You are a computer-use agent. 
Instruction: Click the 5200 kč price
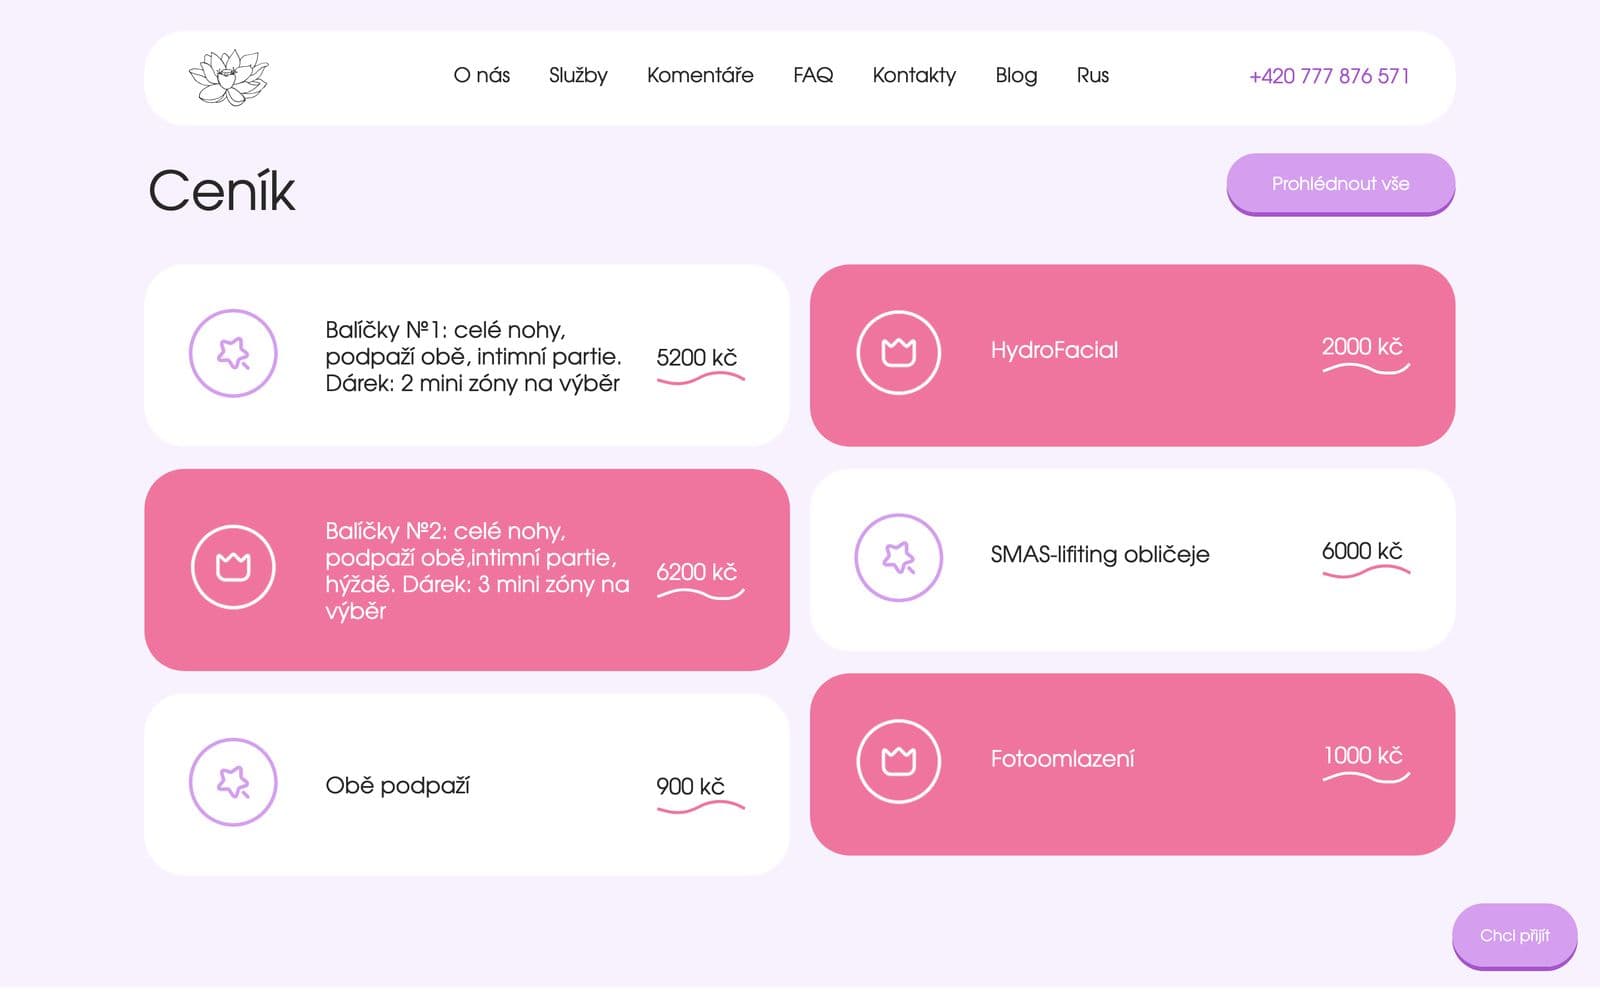point(697,358)
